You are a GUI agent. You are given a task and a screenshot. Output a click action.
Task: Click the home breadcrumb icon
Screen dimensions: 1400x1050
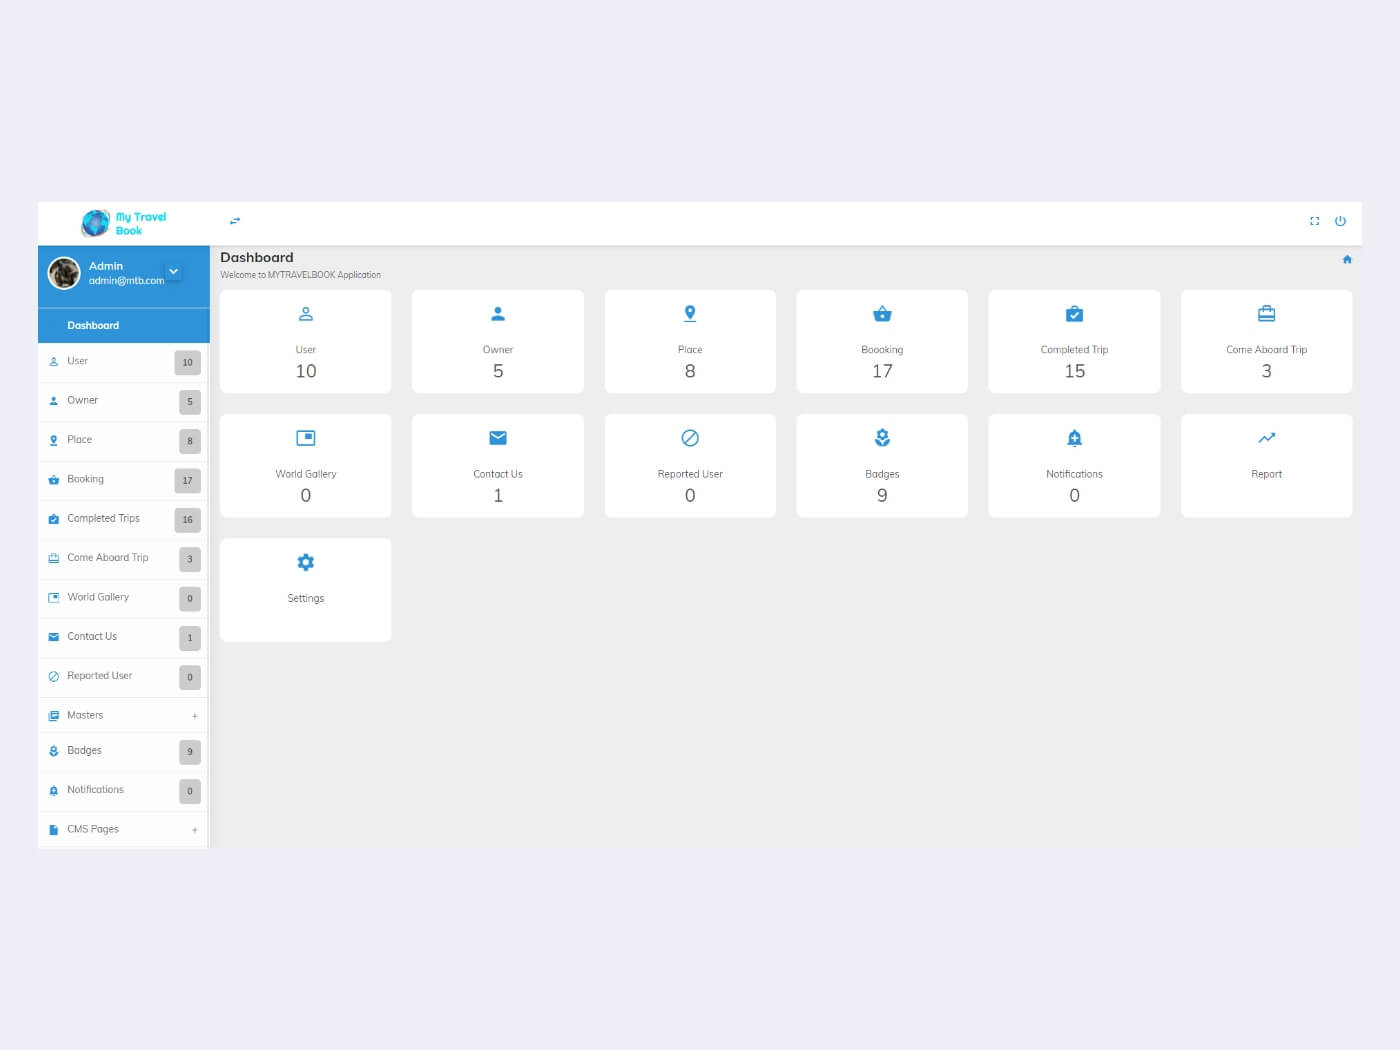tap(1346, 260)
